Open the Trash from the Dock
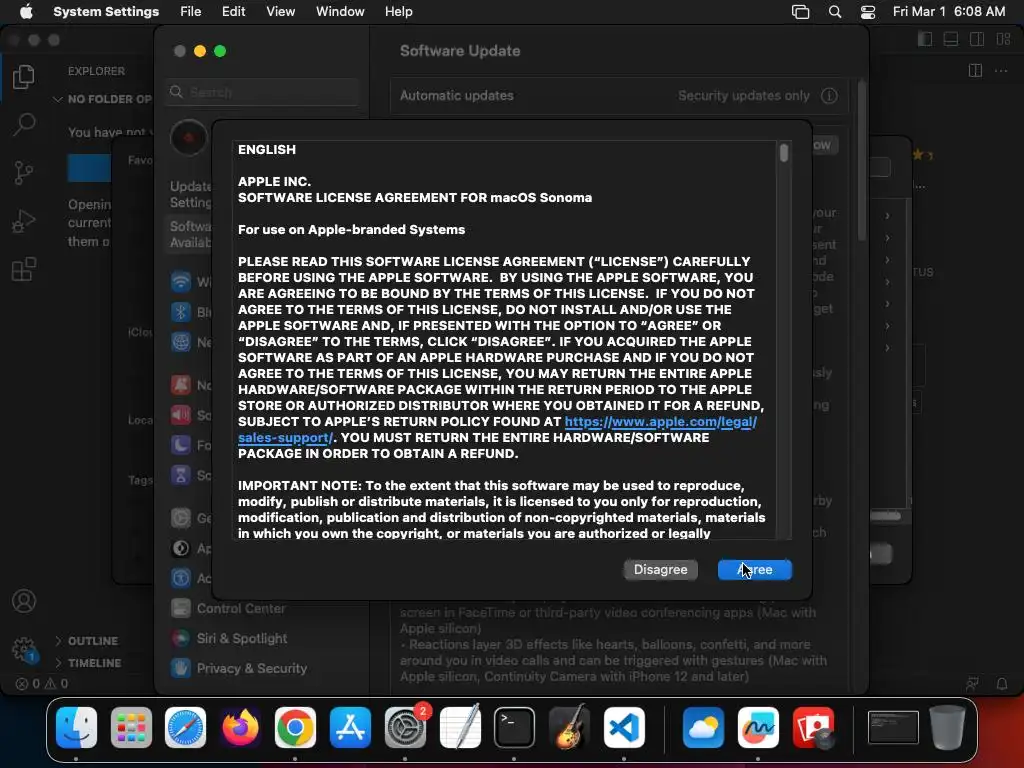The height and width of the screenshot is (768, 1024). tap(947, 728)
